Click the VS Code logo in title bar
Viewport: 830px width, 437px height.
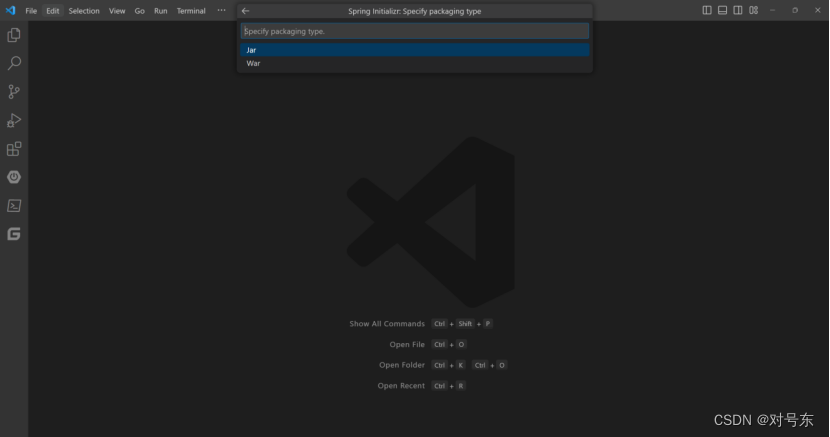pyautogui.click(x=11, y=11)
